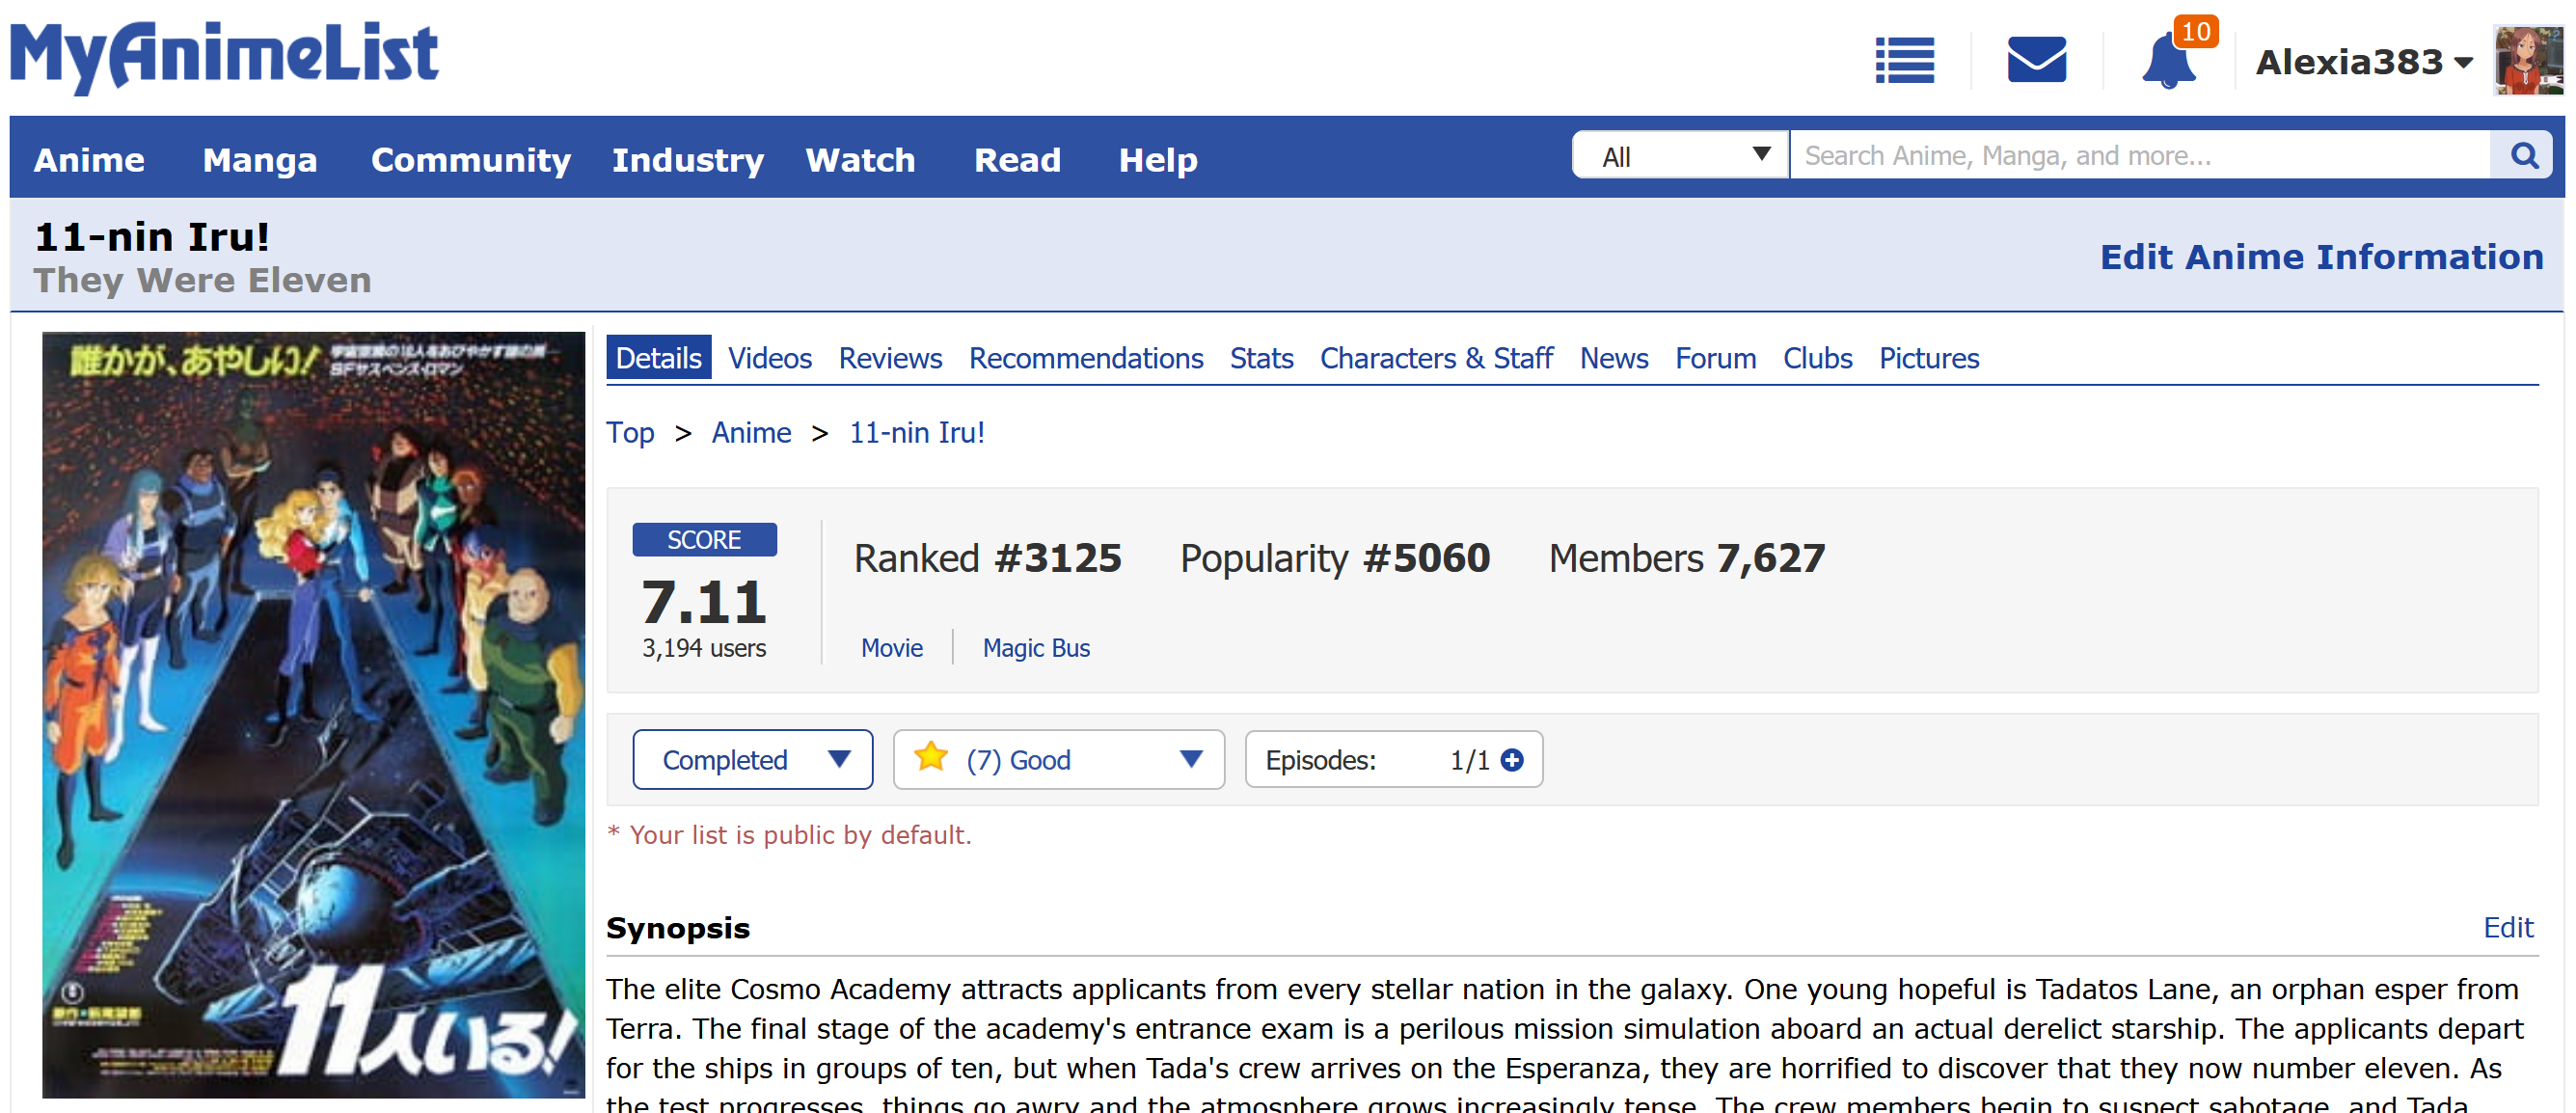Click the 3,194 users text
The height and width of the screenshot is (1113, 2576).
click(704, 648)
